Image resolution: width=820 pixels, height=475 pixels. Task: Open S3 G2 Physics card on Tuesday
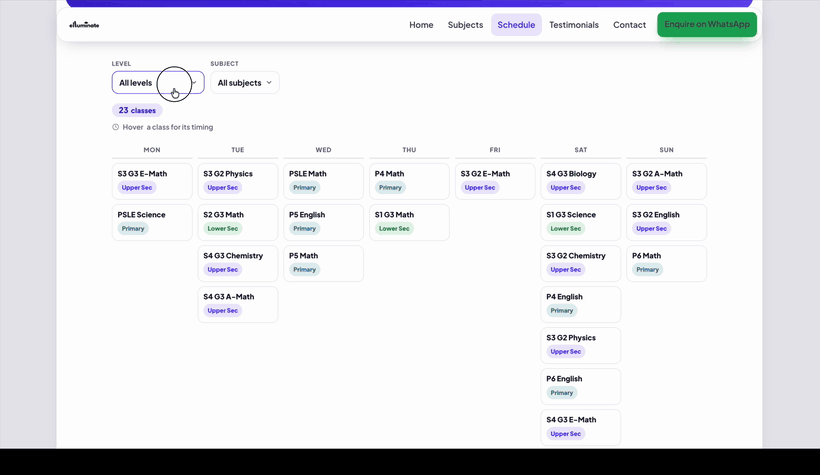[238, 181]
